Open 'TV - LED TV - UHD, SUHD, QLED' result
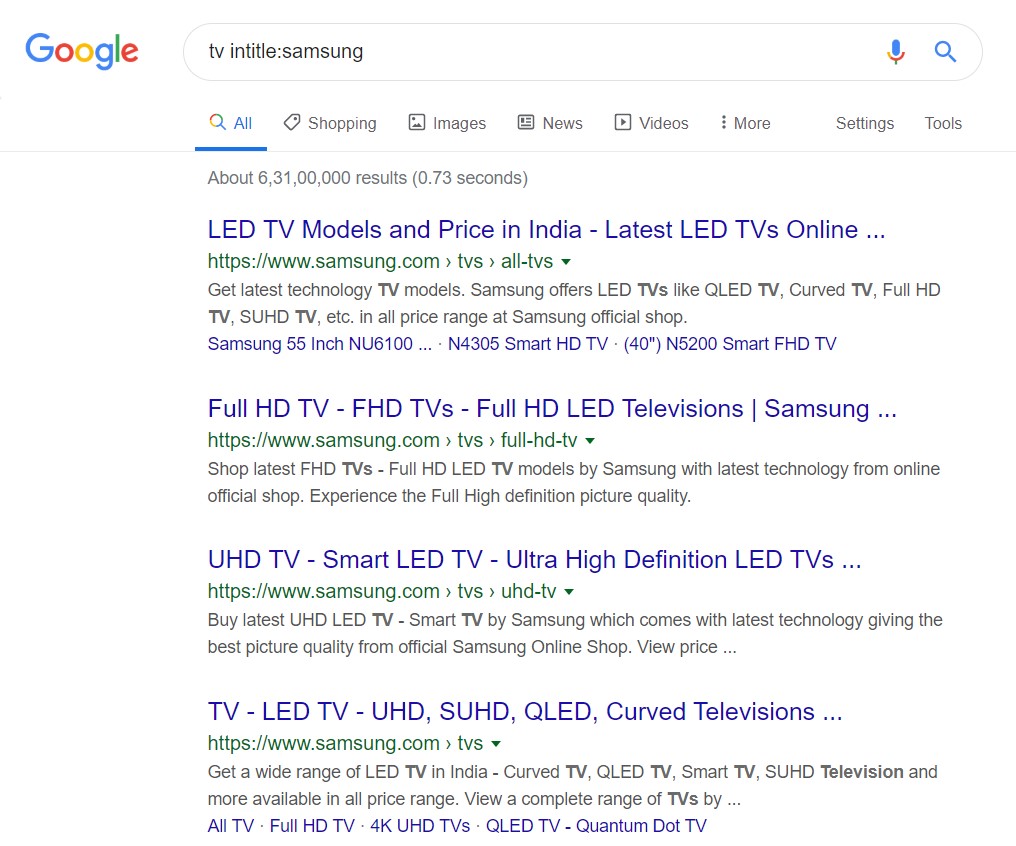 pos(525,712)
